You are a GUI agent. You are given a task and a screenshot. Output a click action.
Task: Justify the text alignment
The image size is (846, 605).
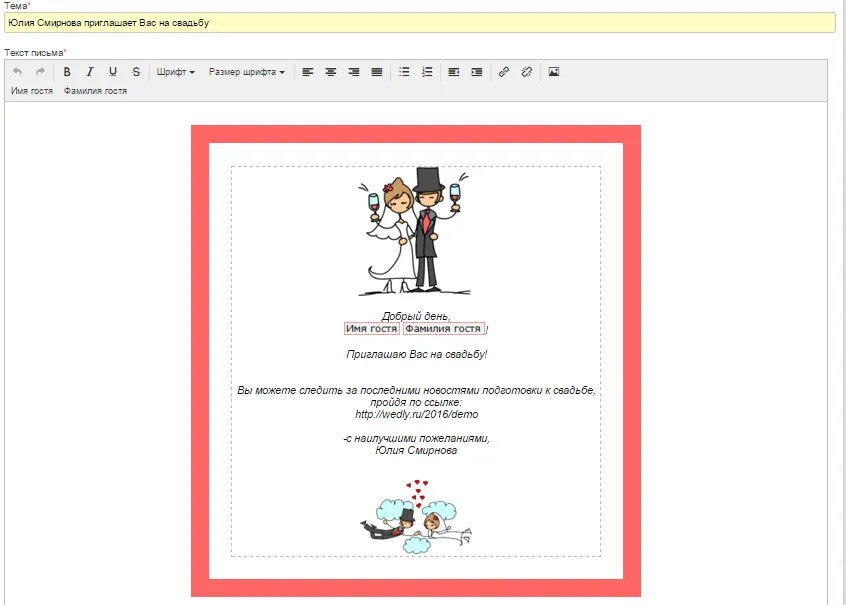tap(377, 72)
